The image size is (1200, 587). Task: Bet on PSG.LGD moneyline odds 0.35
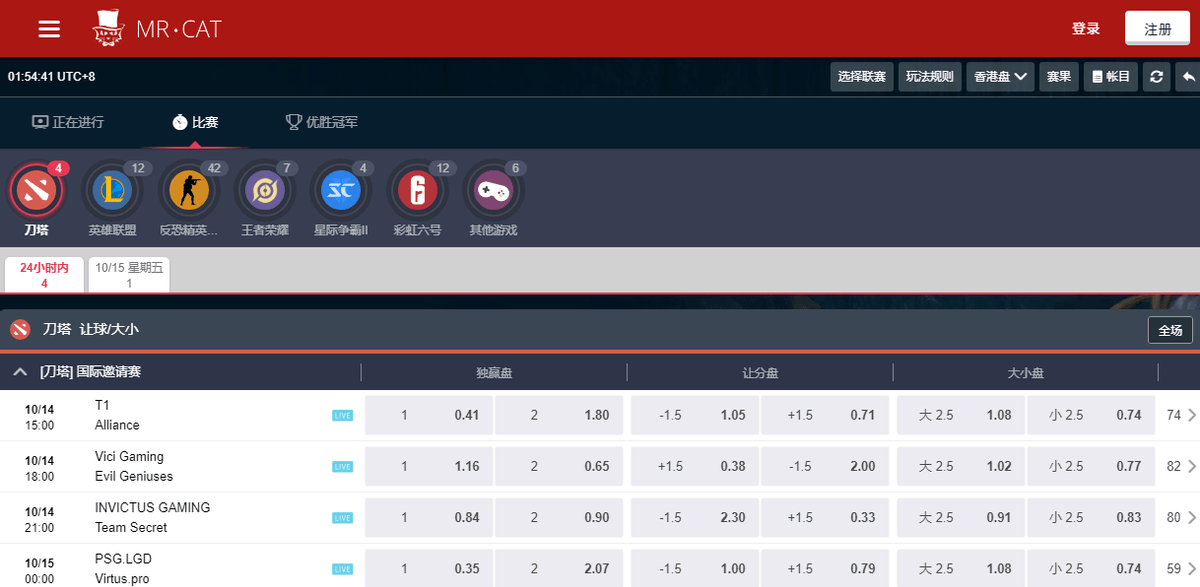(428, 568)
